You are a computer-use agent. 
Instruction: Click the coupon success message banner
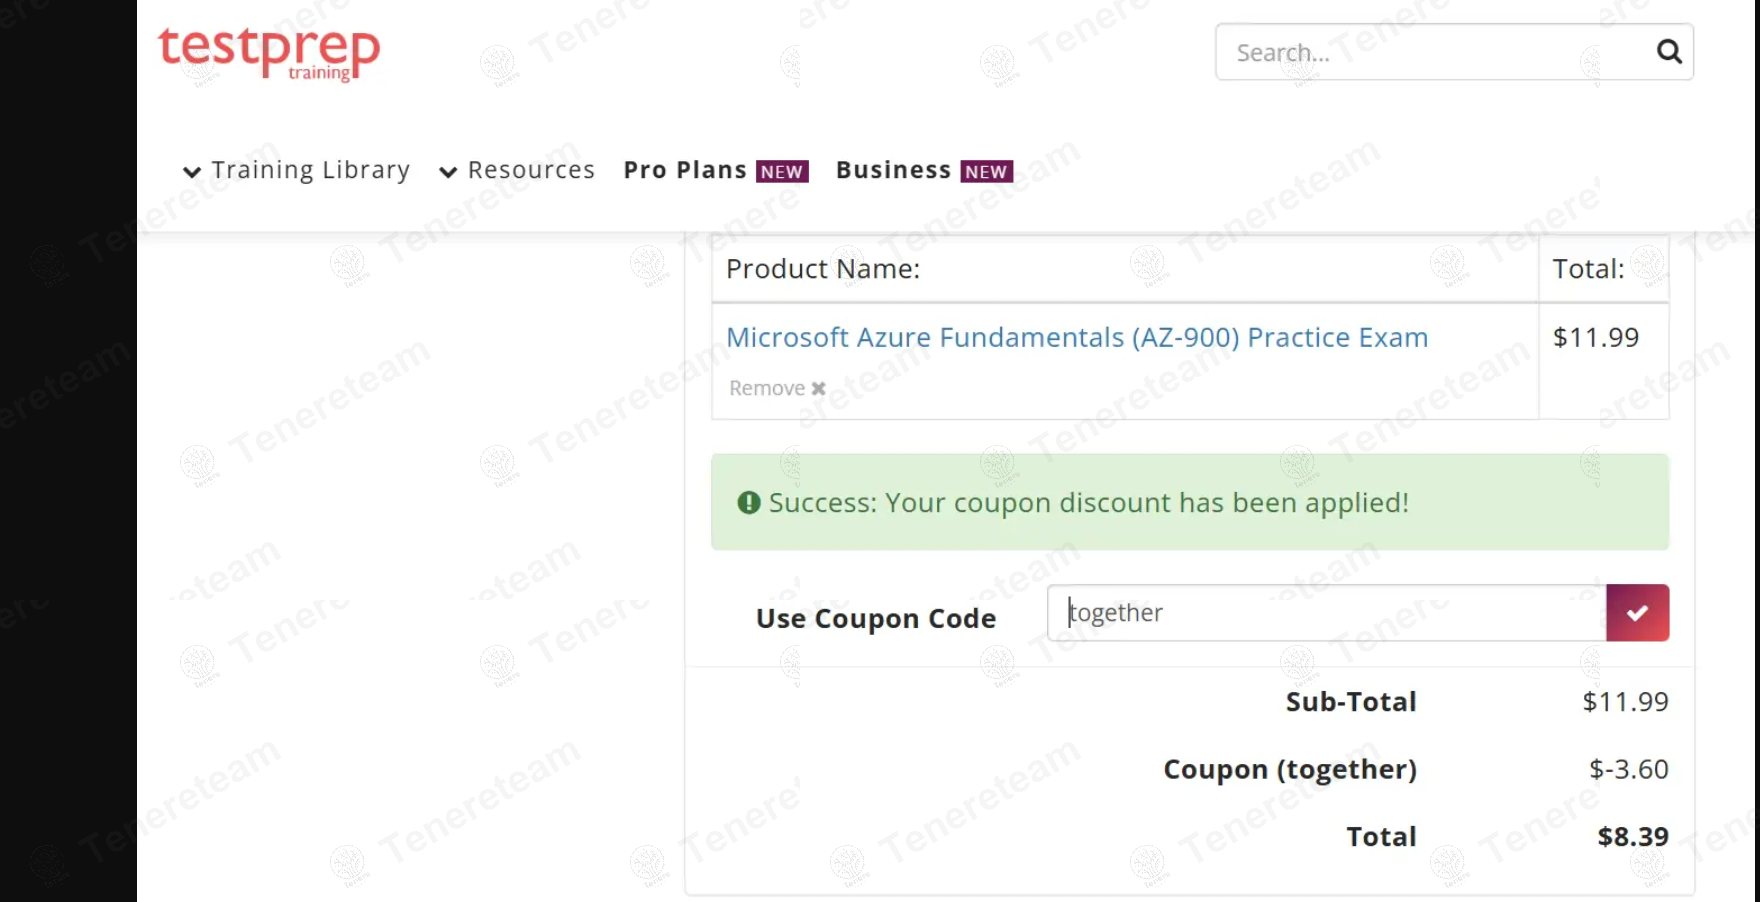tap(1189, 502)
